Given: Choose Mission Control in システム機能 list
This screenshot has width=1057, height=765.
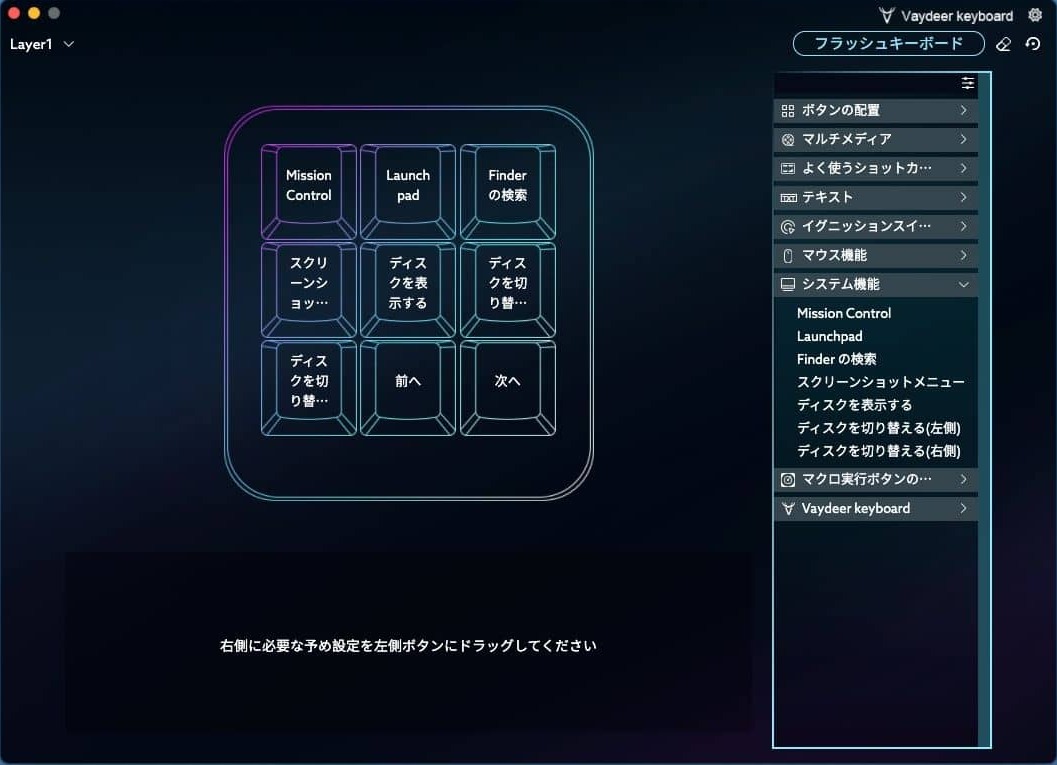Looking at the screenshot, I should click(x=843, y=313).
